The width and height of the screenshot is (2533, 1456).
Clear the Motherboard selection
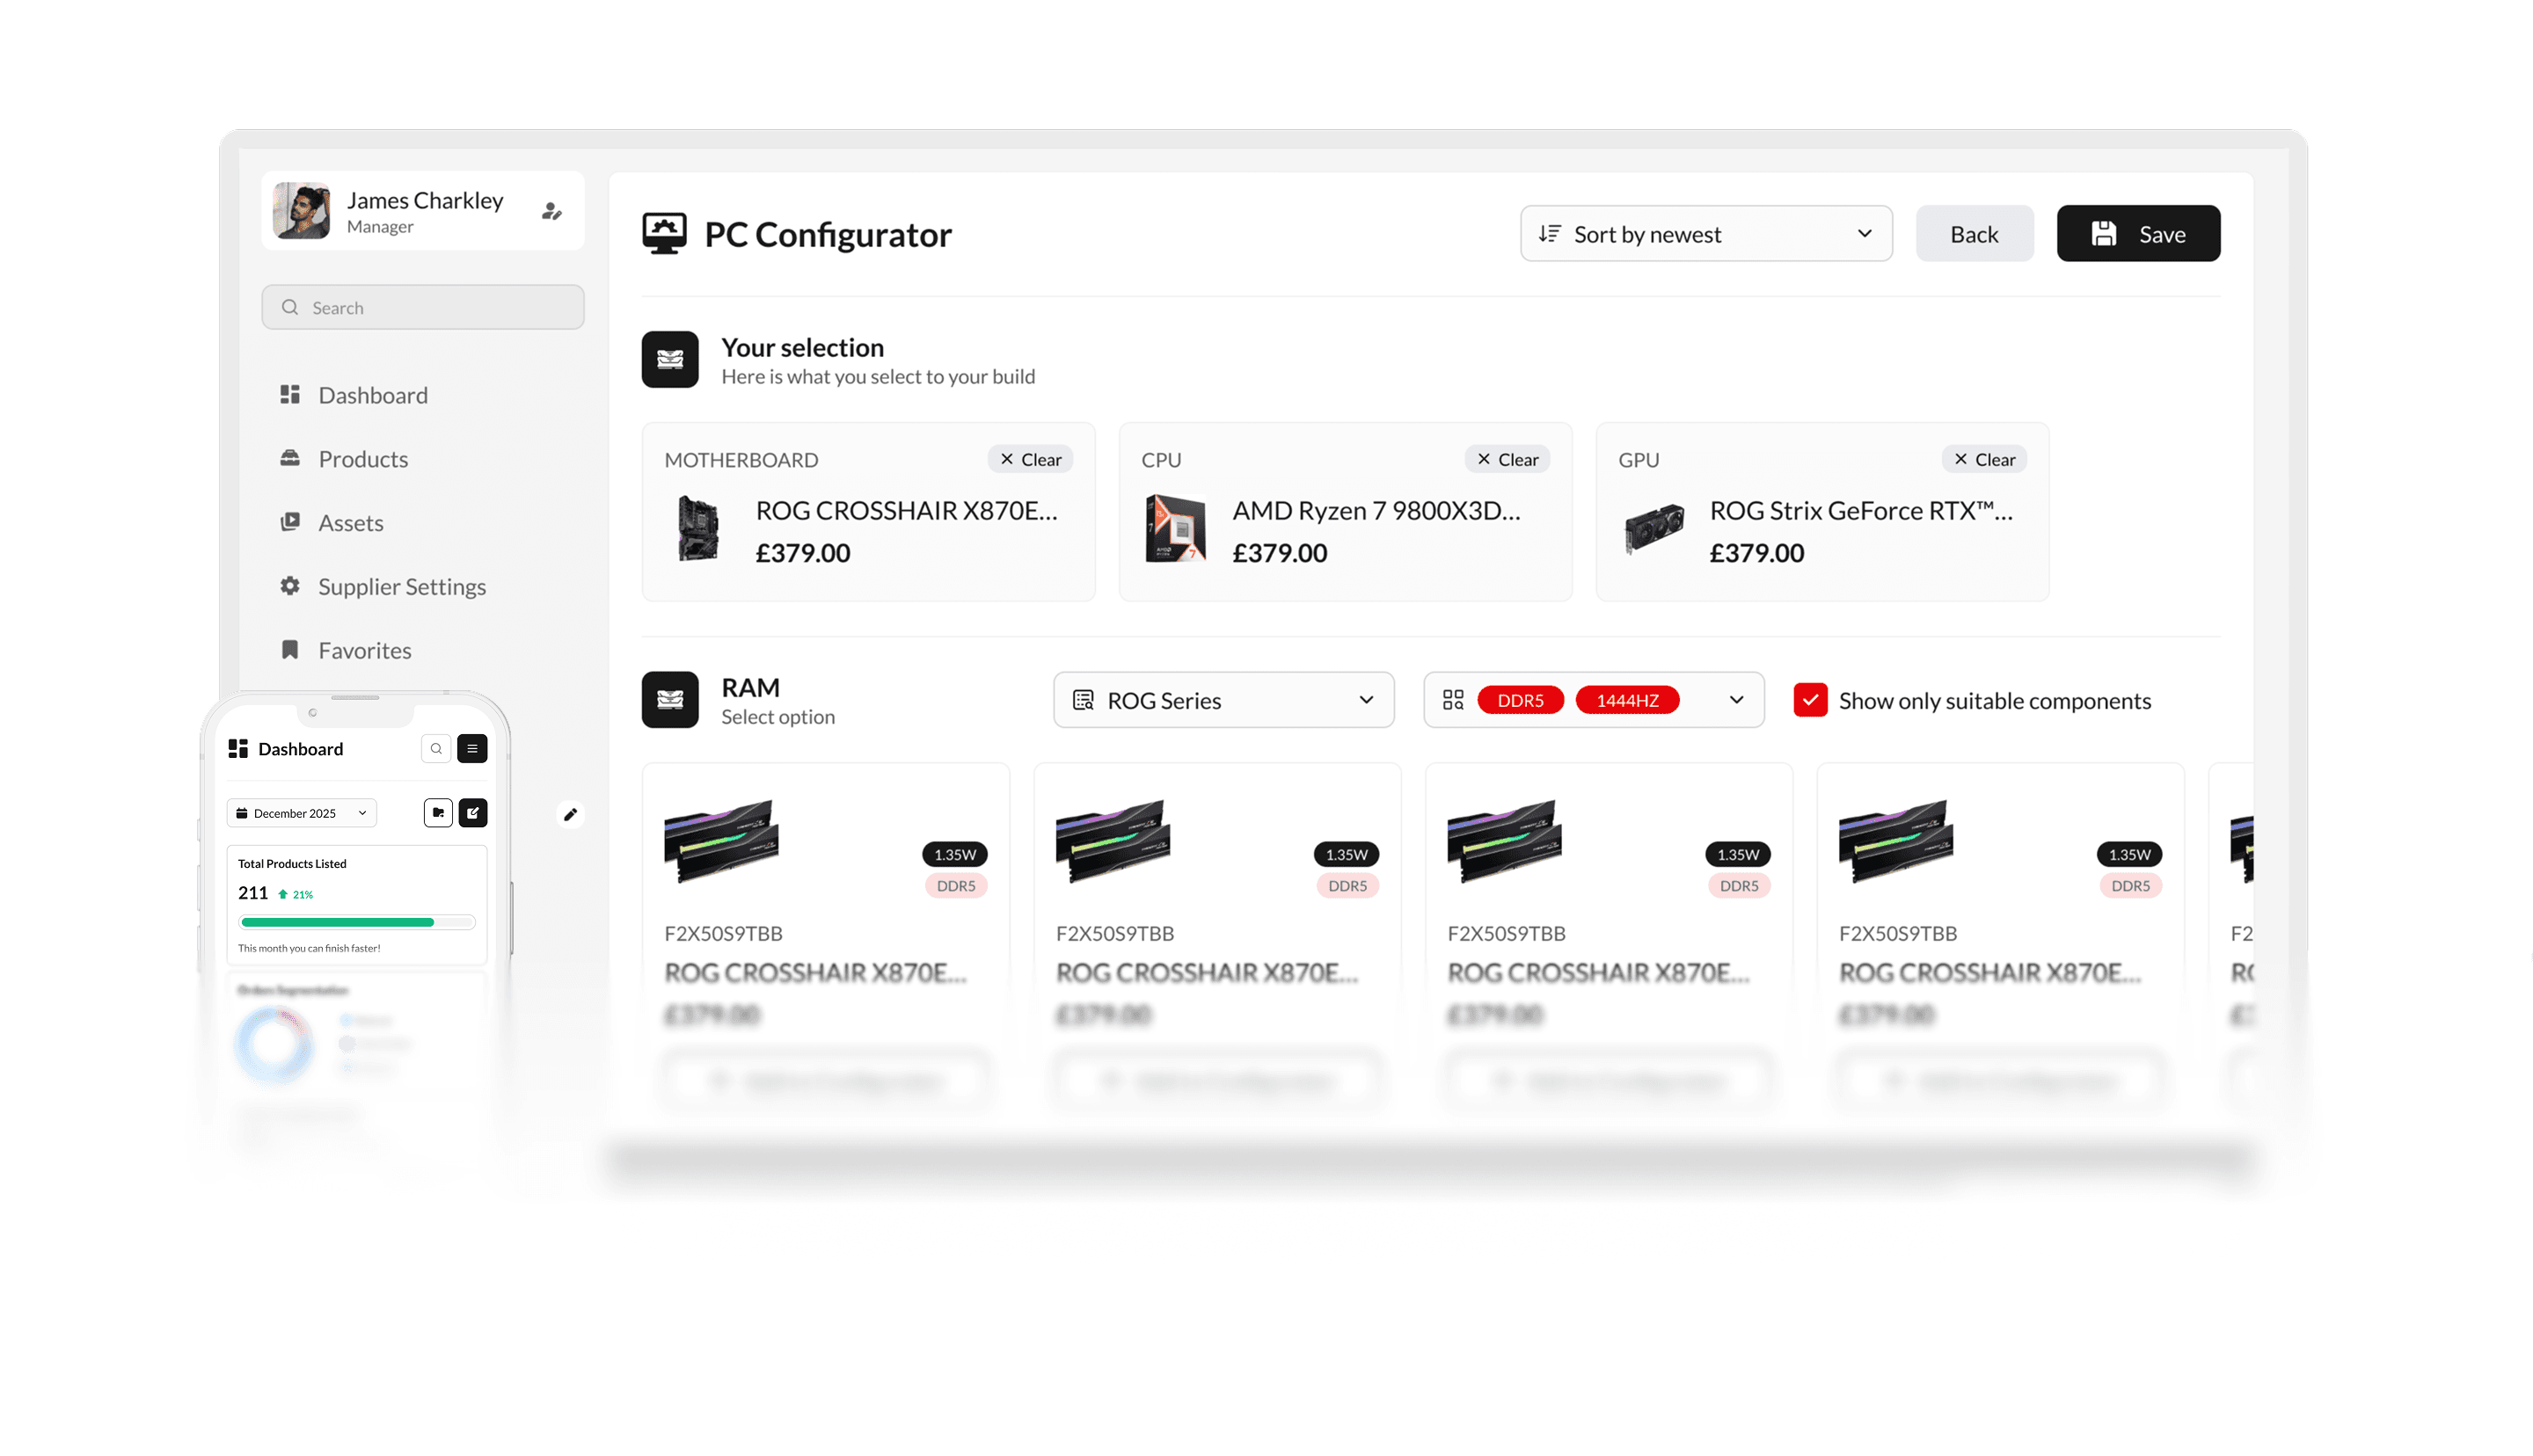pyautogui.click(x=1030, y=459)
